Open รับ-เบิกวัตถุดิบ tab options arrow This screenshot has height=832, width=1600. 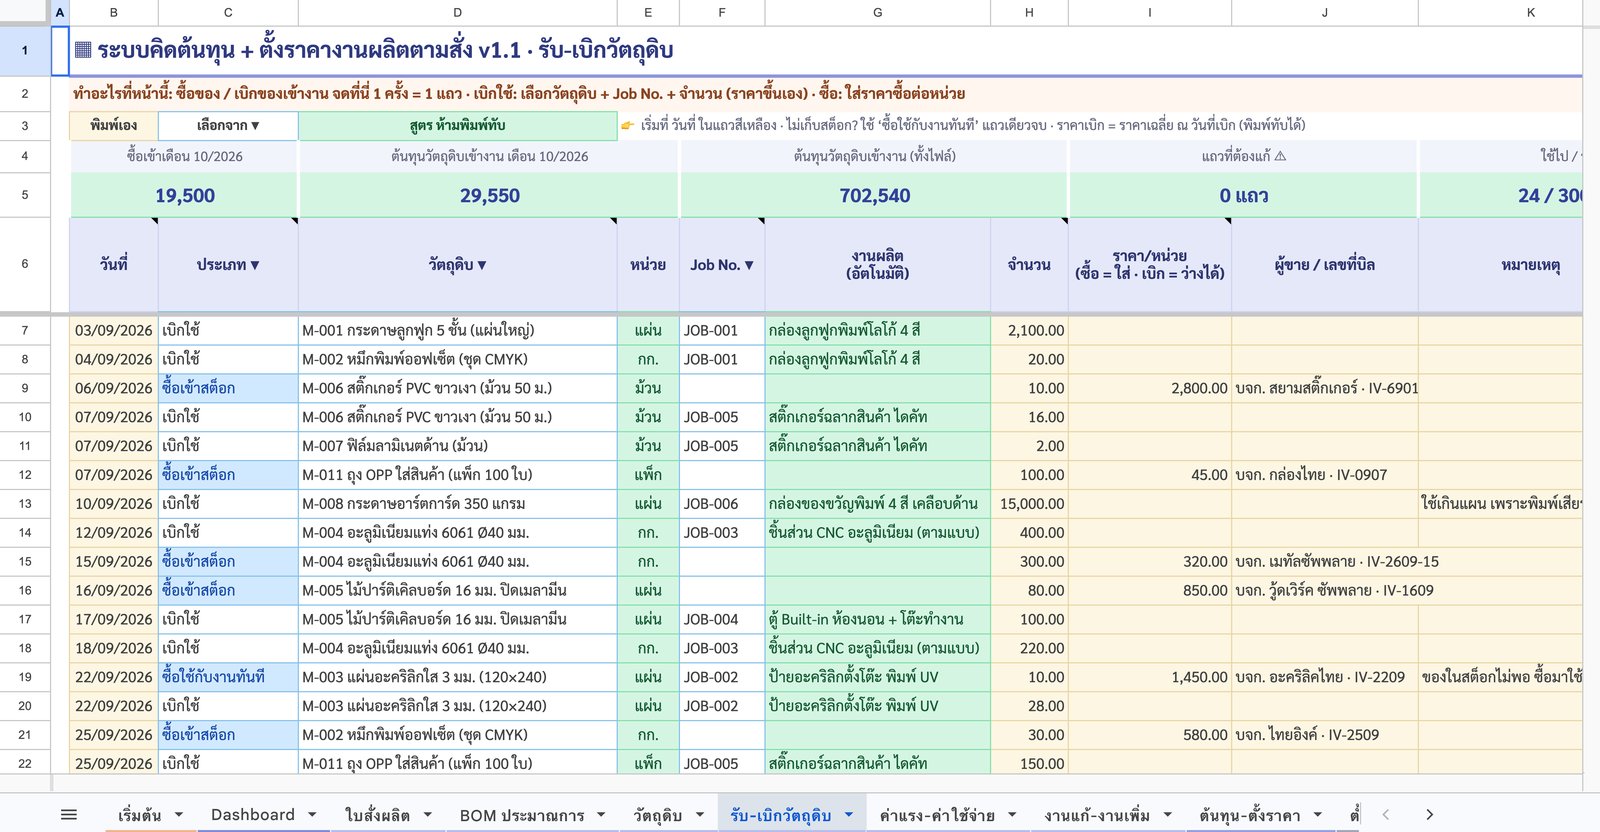click(x=849, y=815)
